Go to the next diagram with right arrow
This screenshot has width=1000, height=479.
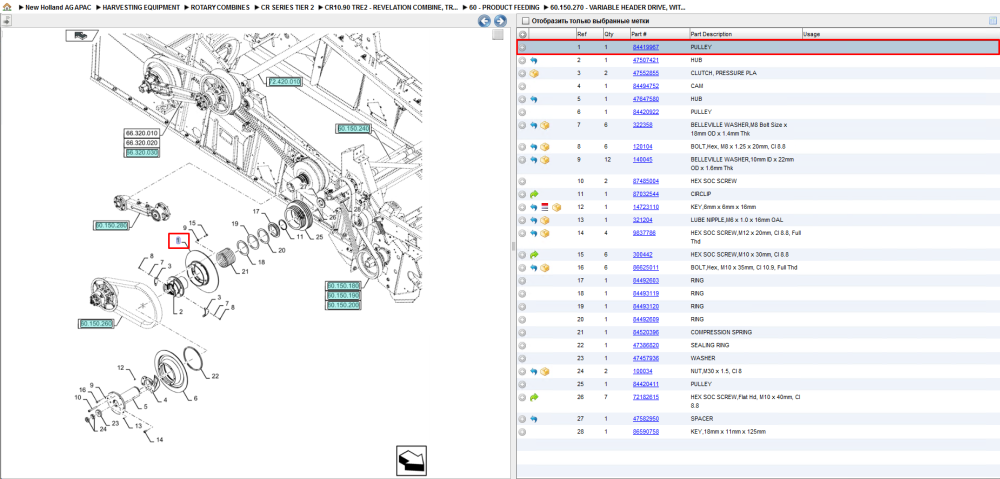click(500, 21)
